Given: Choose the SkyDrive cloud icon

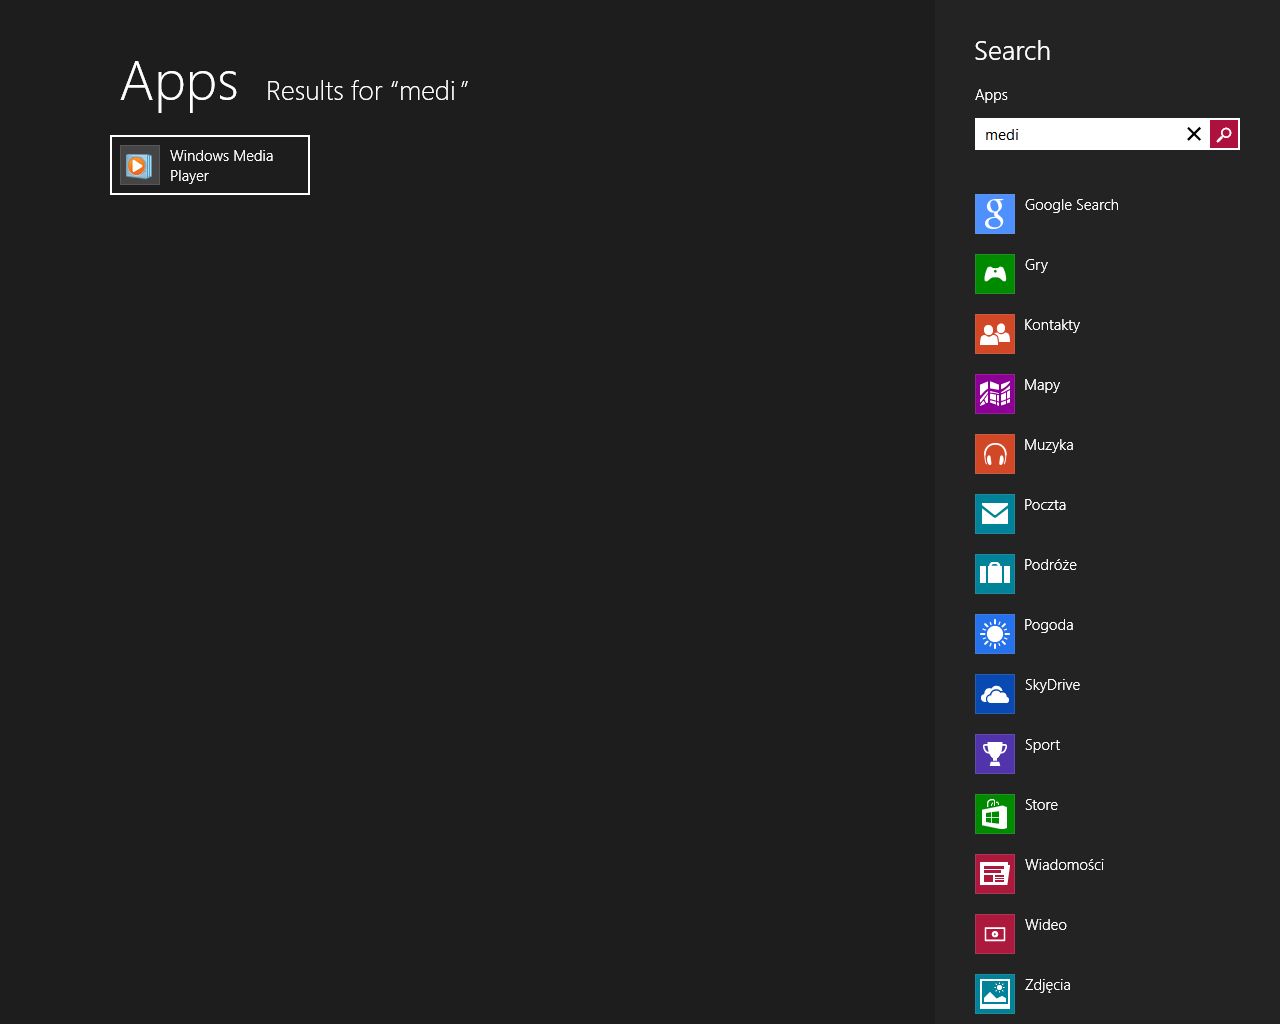Looking at the screenshot, I should (x=995, y=694).
